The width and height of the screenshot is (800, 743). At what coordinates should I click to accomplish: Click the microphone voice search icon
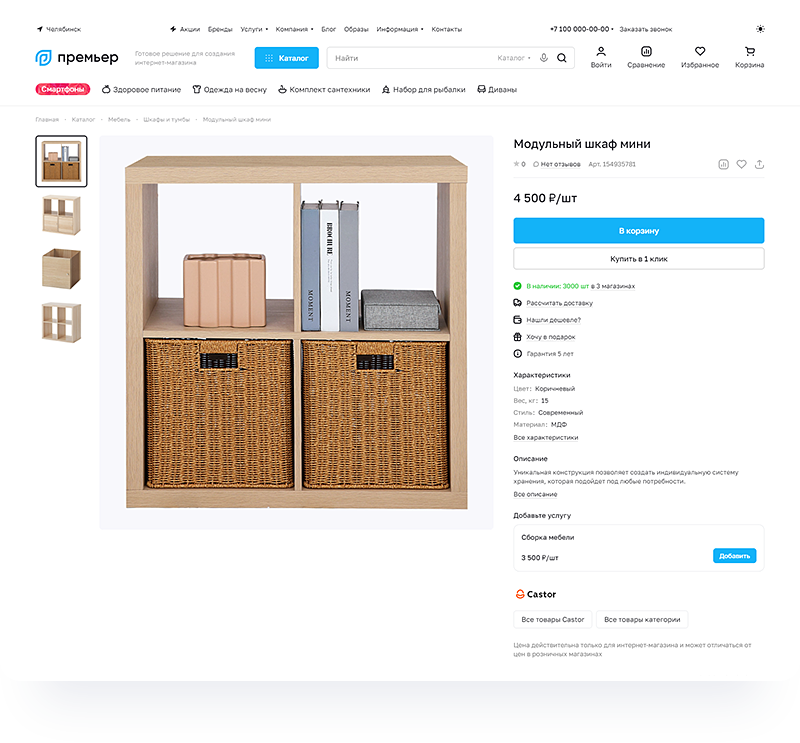544,58
